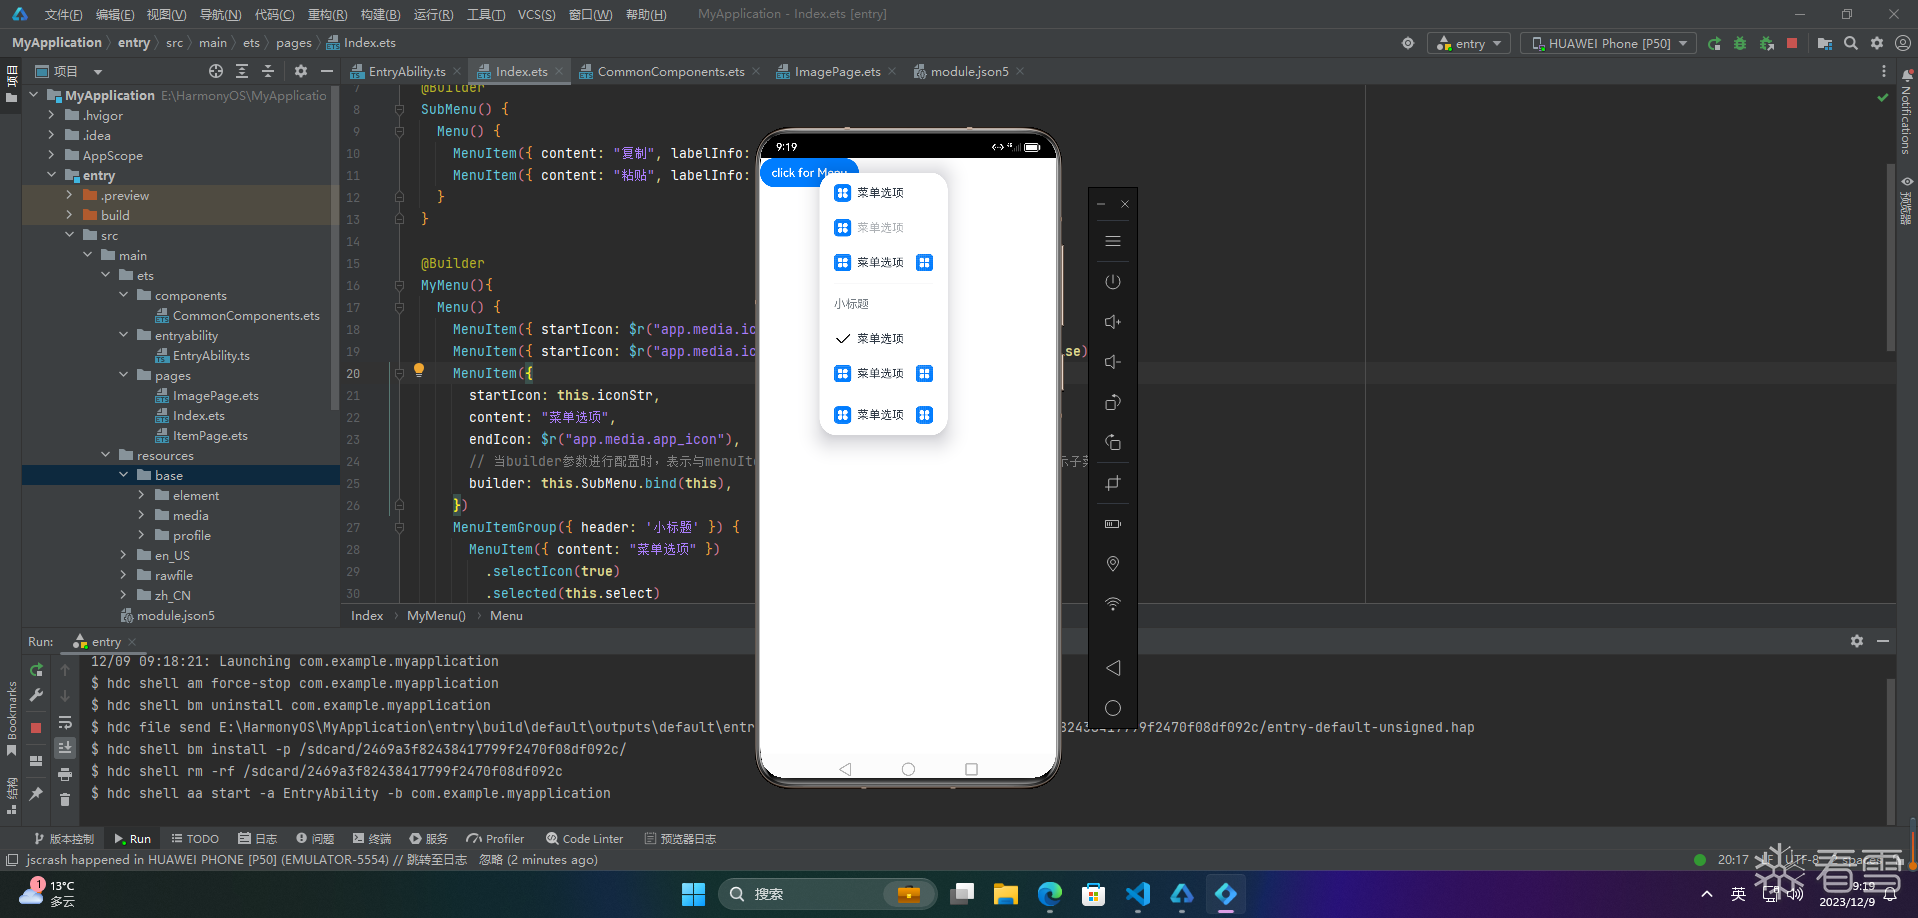Open Search Everywhere magnifier icon
Viewport: 1918px width, 918px height.
[x=1851, y=43]
